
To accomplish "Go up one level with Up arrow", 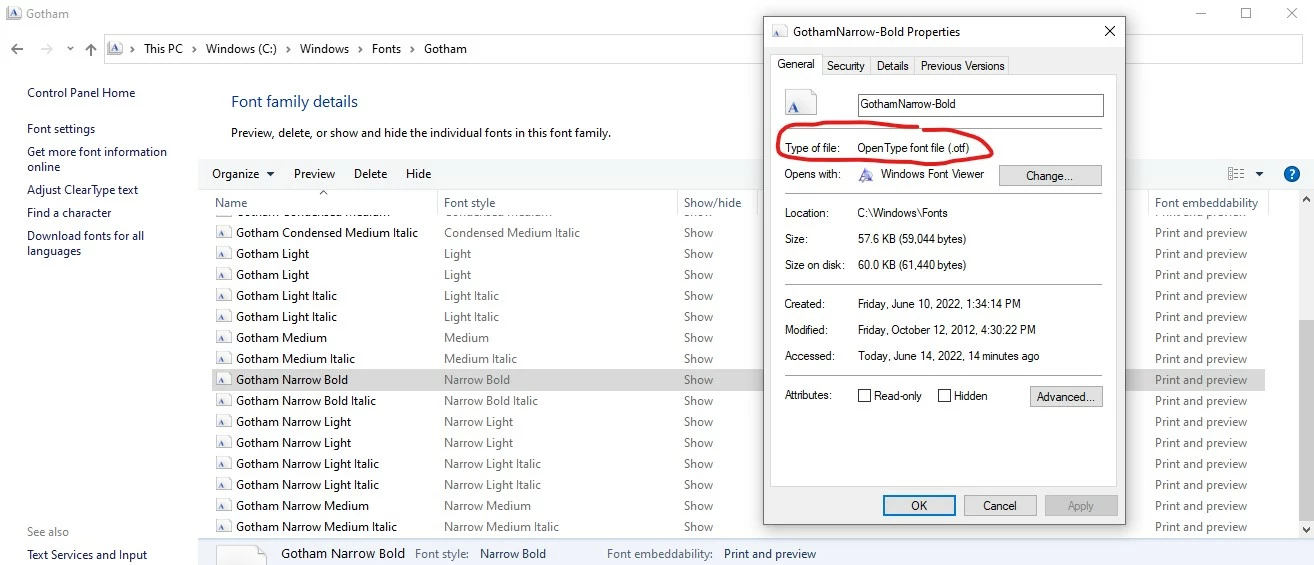I will coord(91,49).
